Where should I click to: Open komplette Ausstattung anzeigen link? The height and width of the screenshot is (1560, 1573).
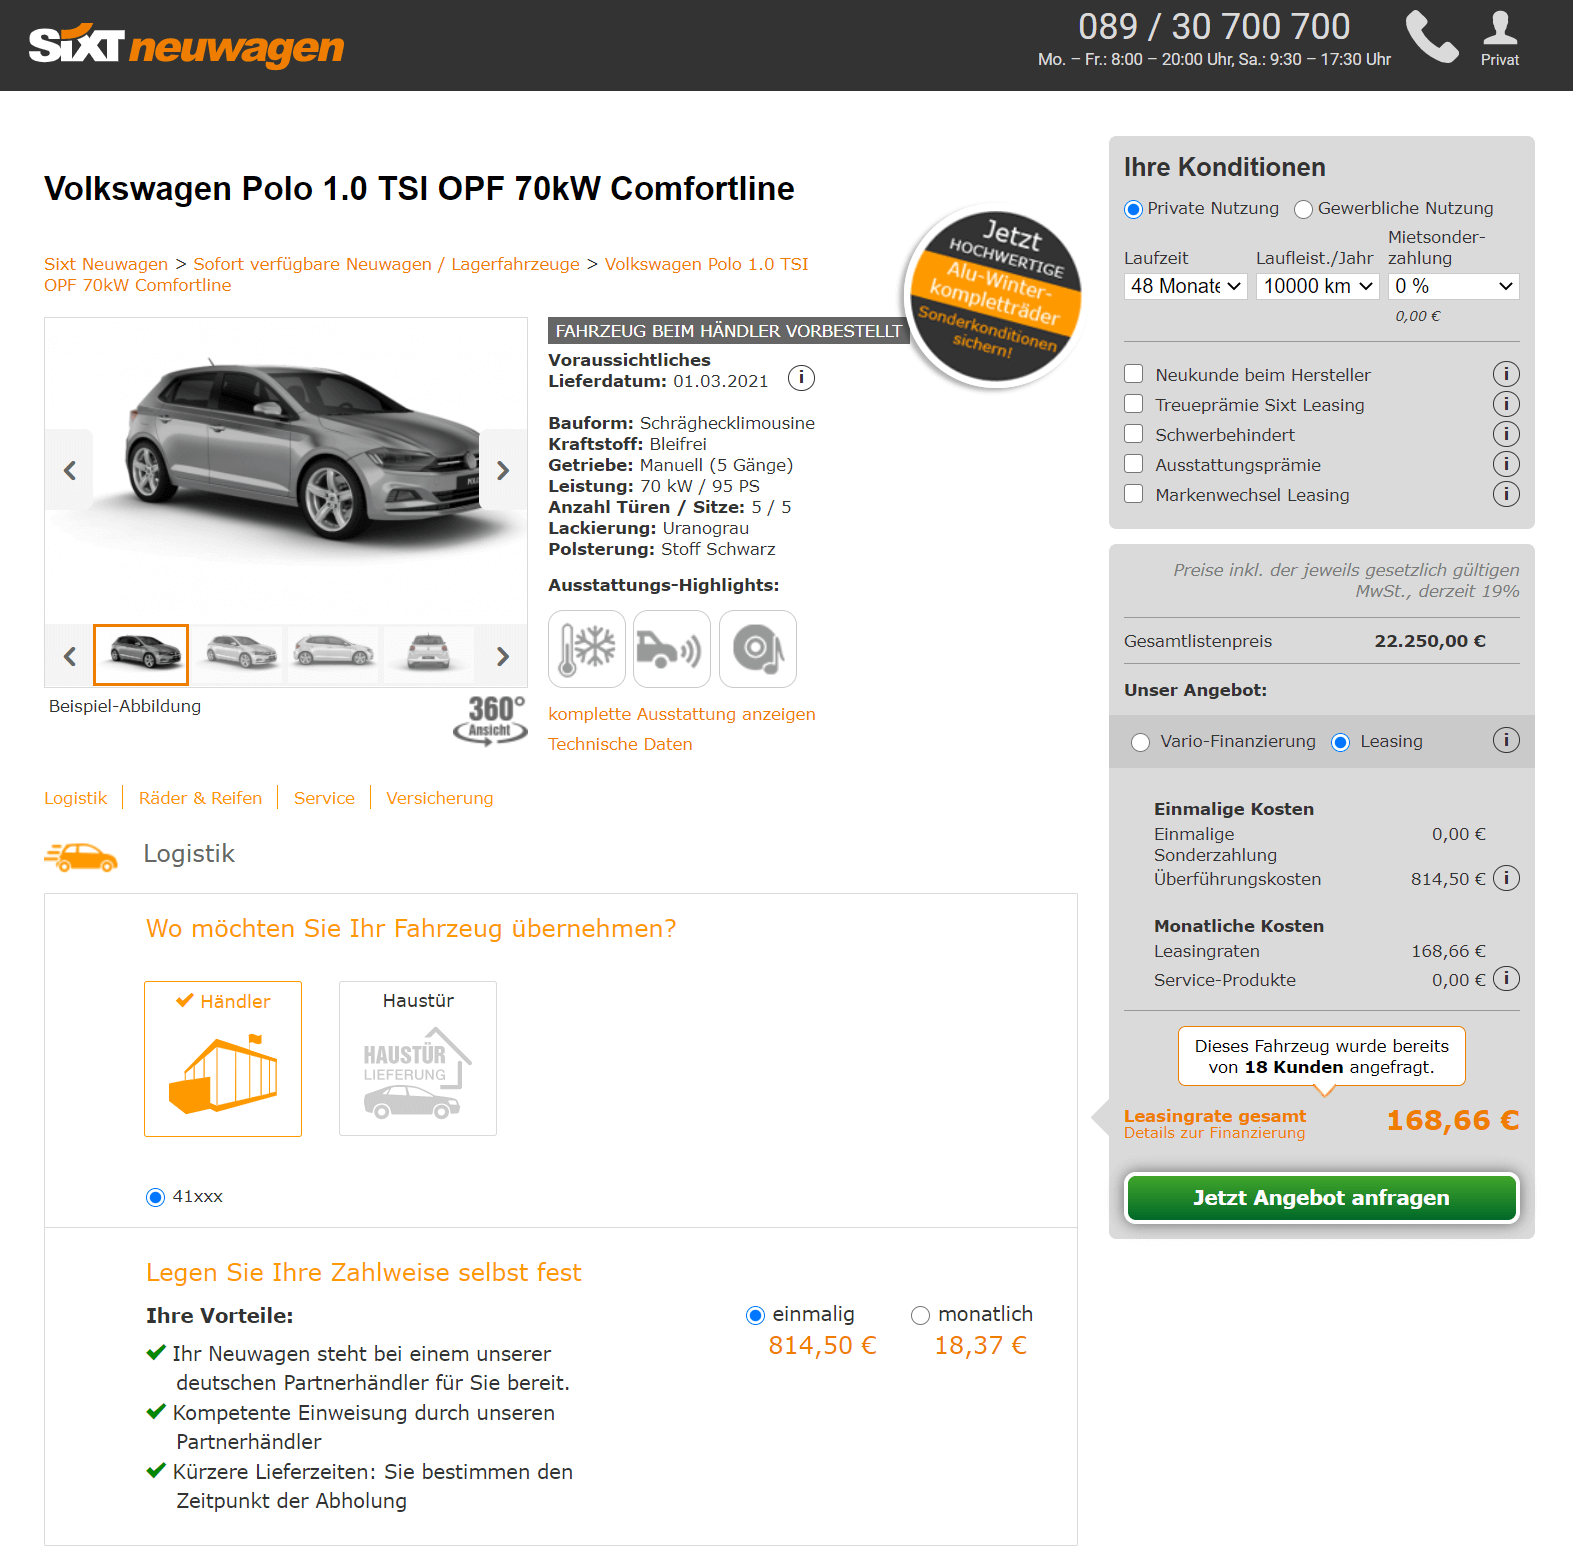[682, 714]
